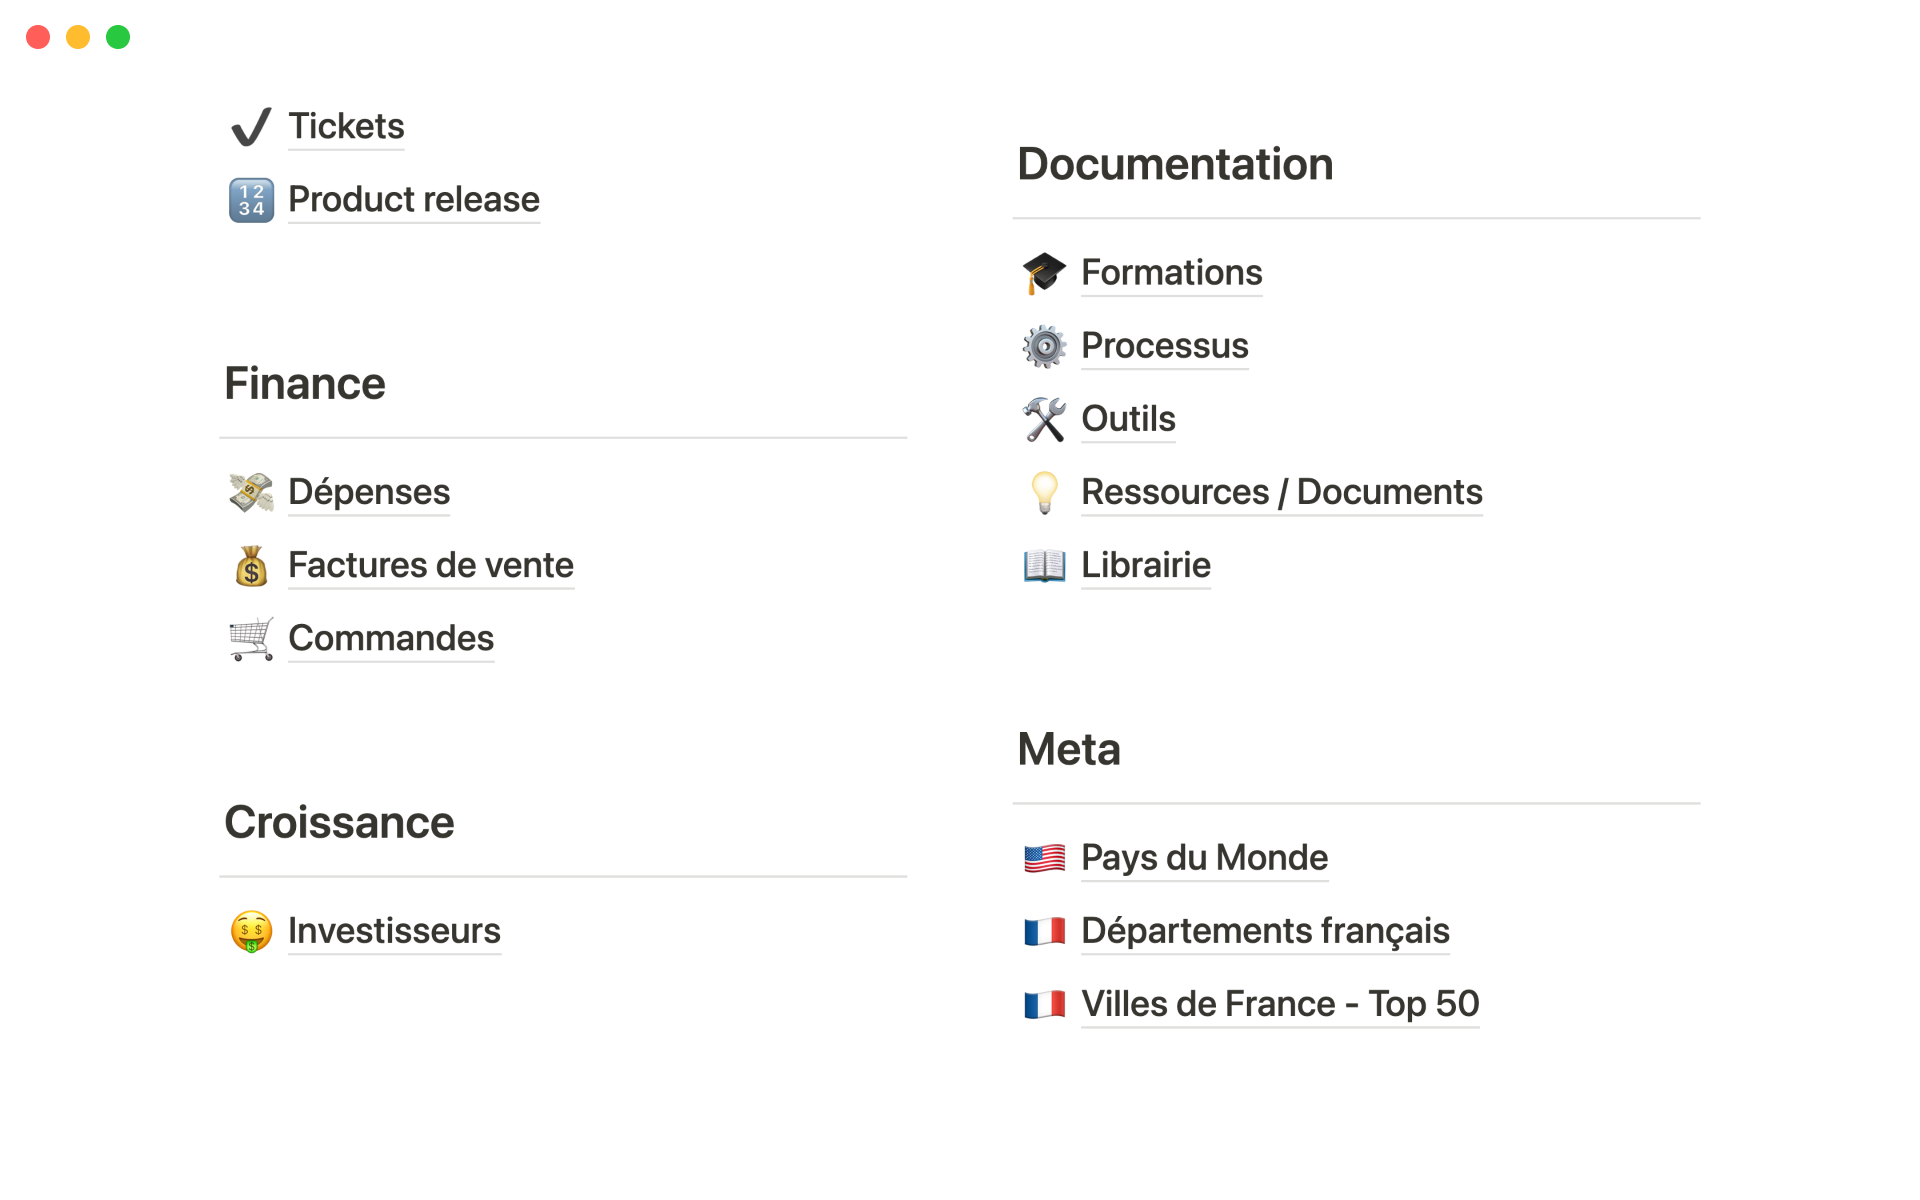Click the graduation cap icon
Image resolution: width=1920 pixels, height=1200 pixels.
click(x=1044, y=273)
